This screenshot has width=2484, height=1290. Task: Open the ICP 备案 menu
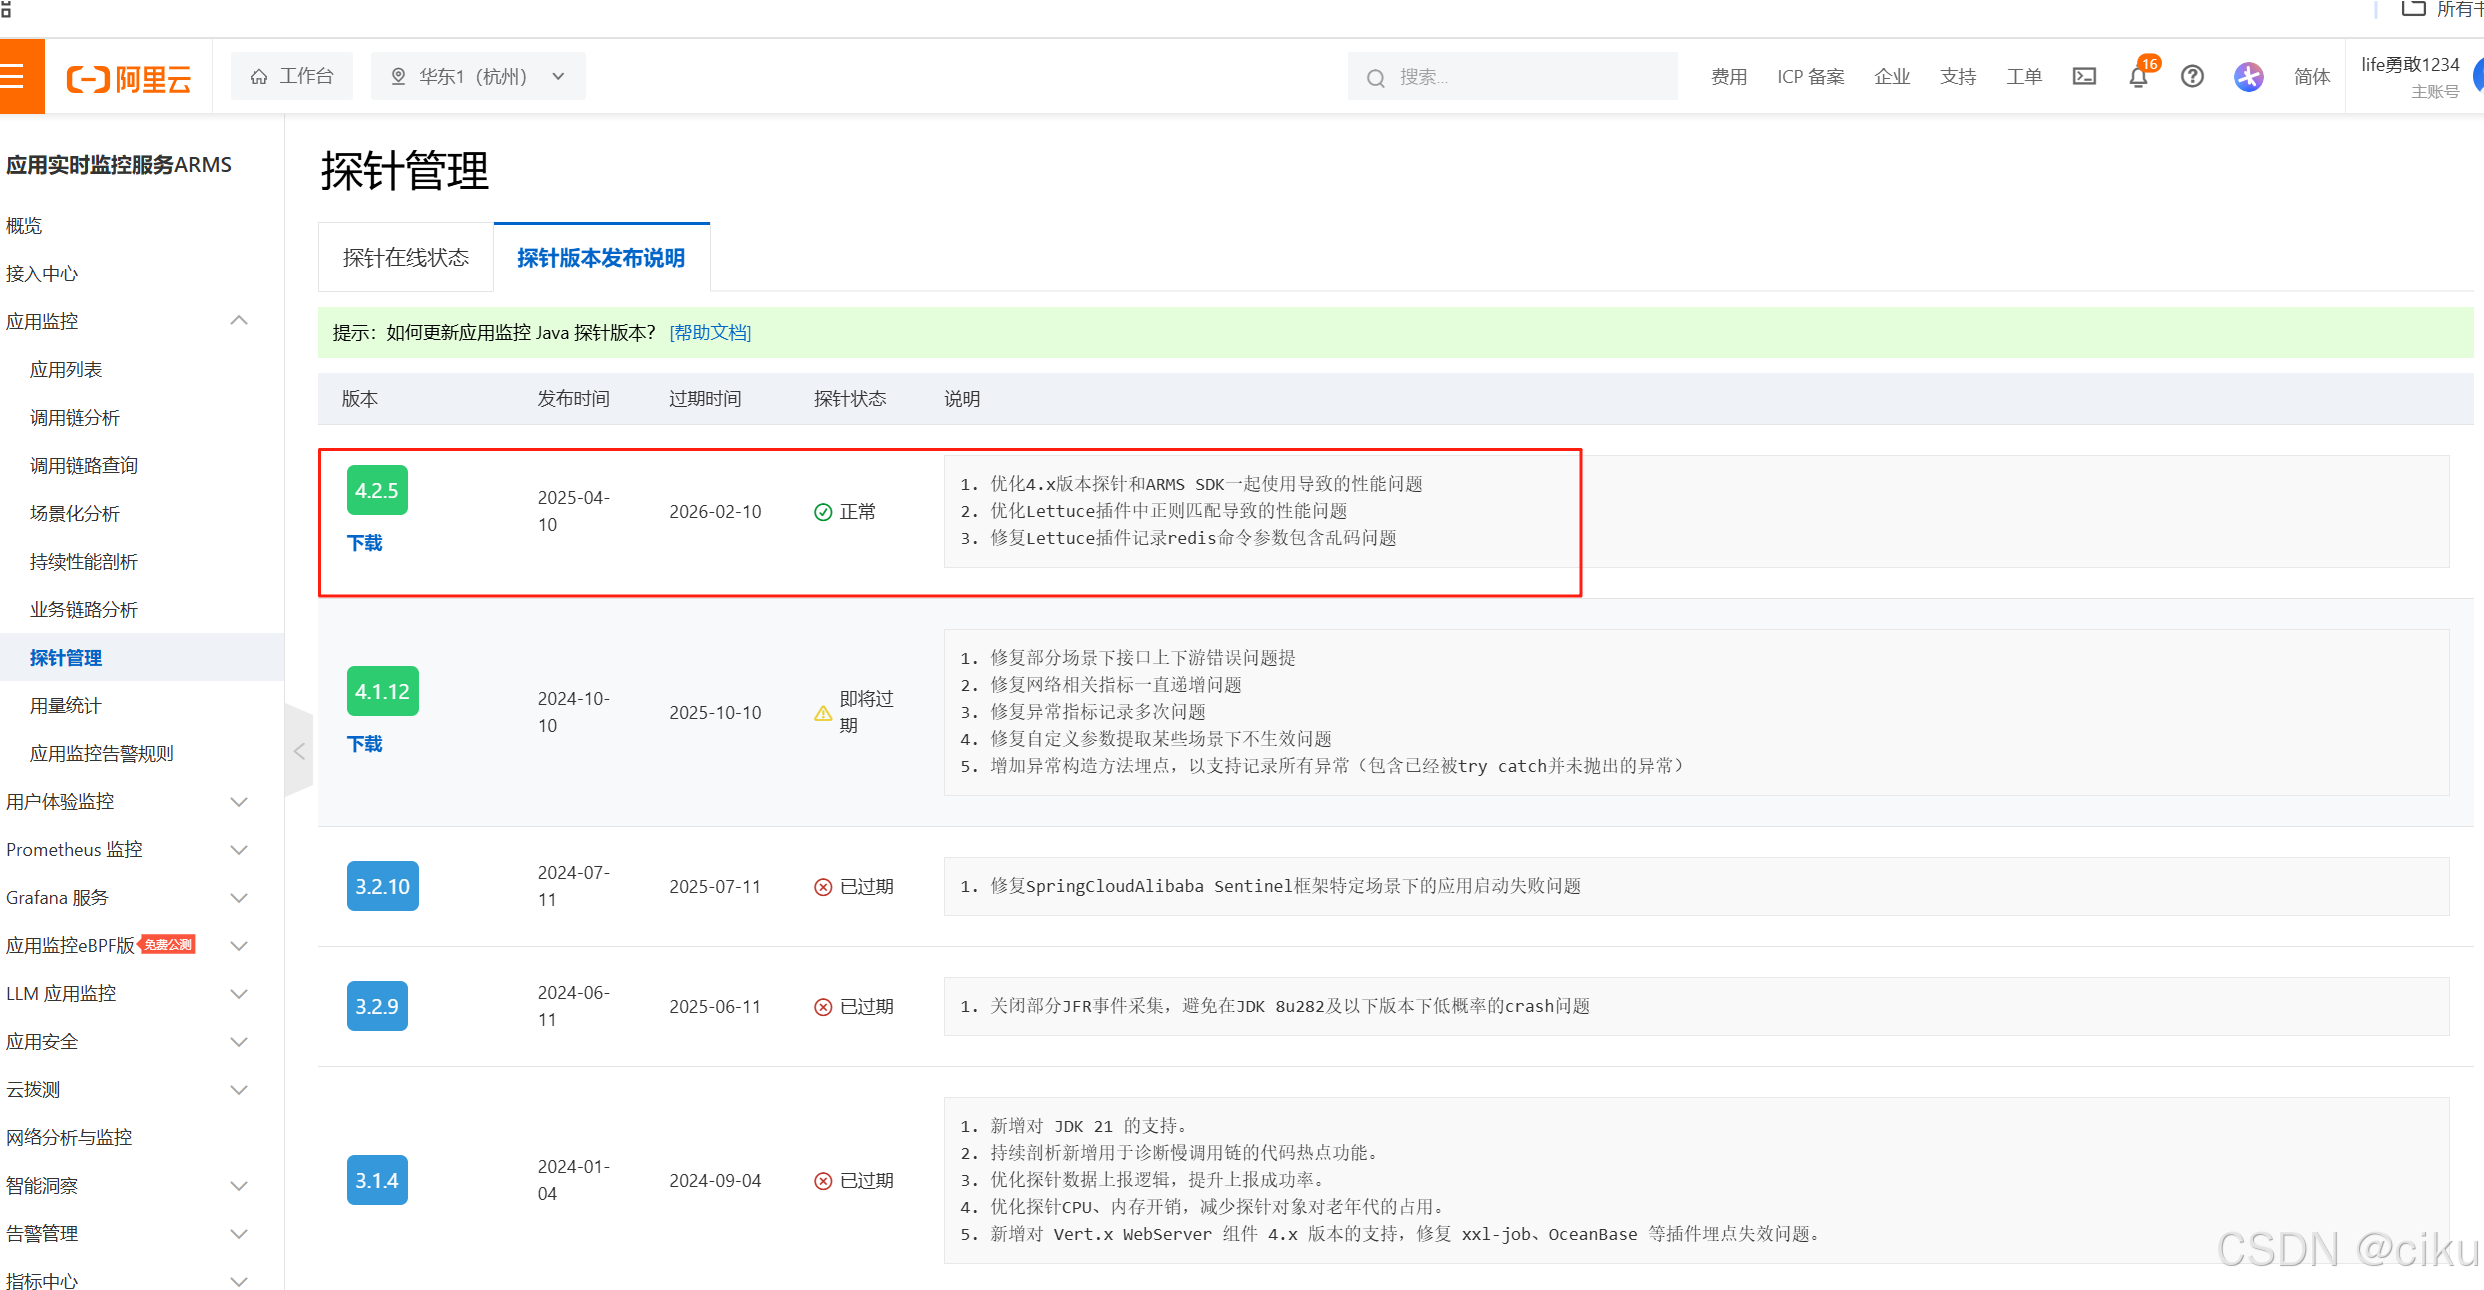click(1810, 77)
